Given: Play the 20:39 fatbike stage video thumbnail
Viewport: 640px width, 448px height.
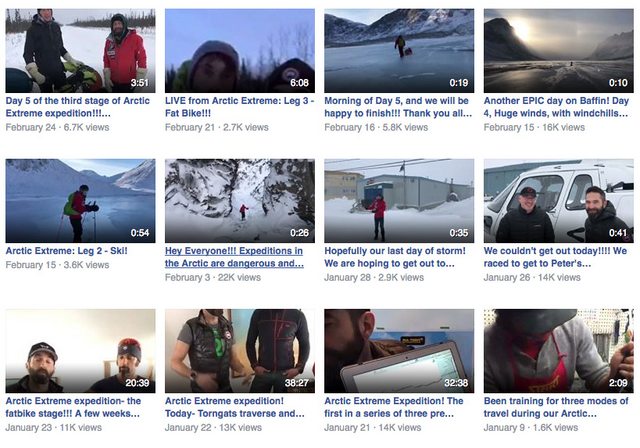Looking at the screenshot, I should (80, 351).
